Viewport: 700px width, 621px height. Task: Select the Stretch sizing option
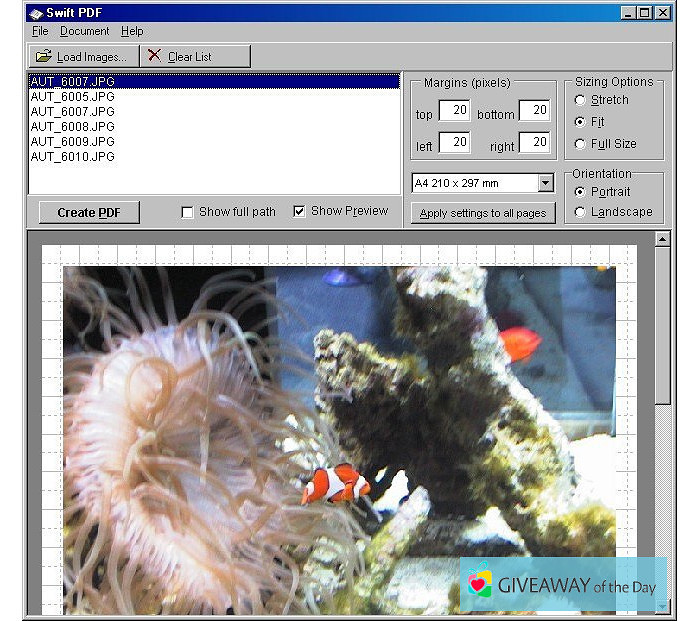pyautogui.click(x=580, y=100)
